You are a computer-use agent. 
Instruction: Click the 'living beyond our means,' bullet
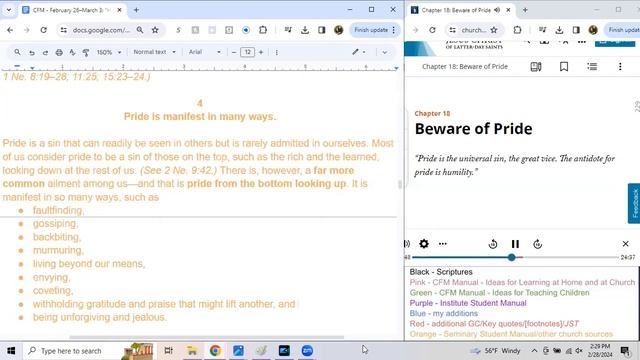[89, 264]
